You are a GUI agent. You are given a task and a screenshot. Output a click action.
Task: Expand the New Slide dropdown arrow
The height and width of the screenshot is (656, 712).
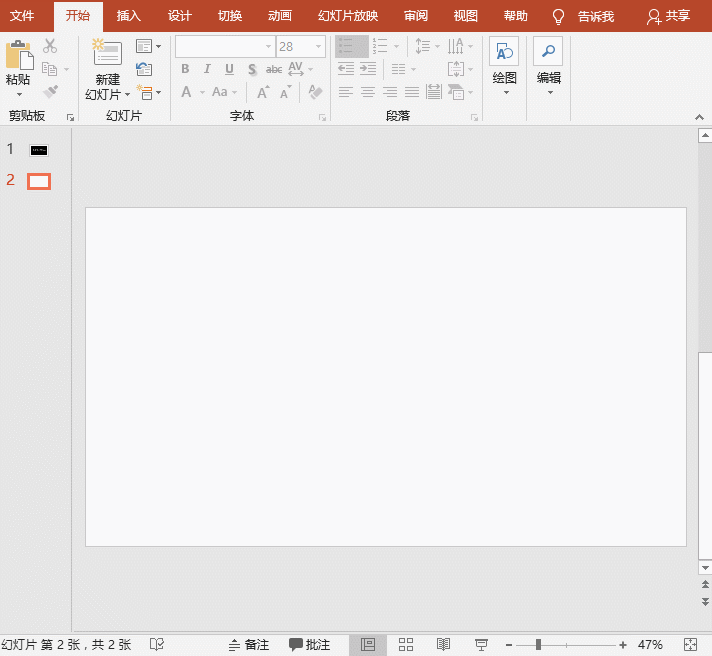coord(128,94)
